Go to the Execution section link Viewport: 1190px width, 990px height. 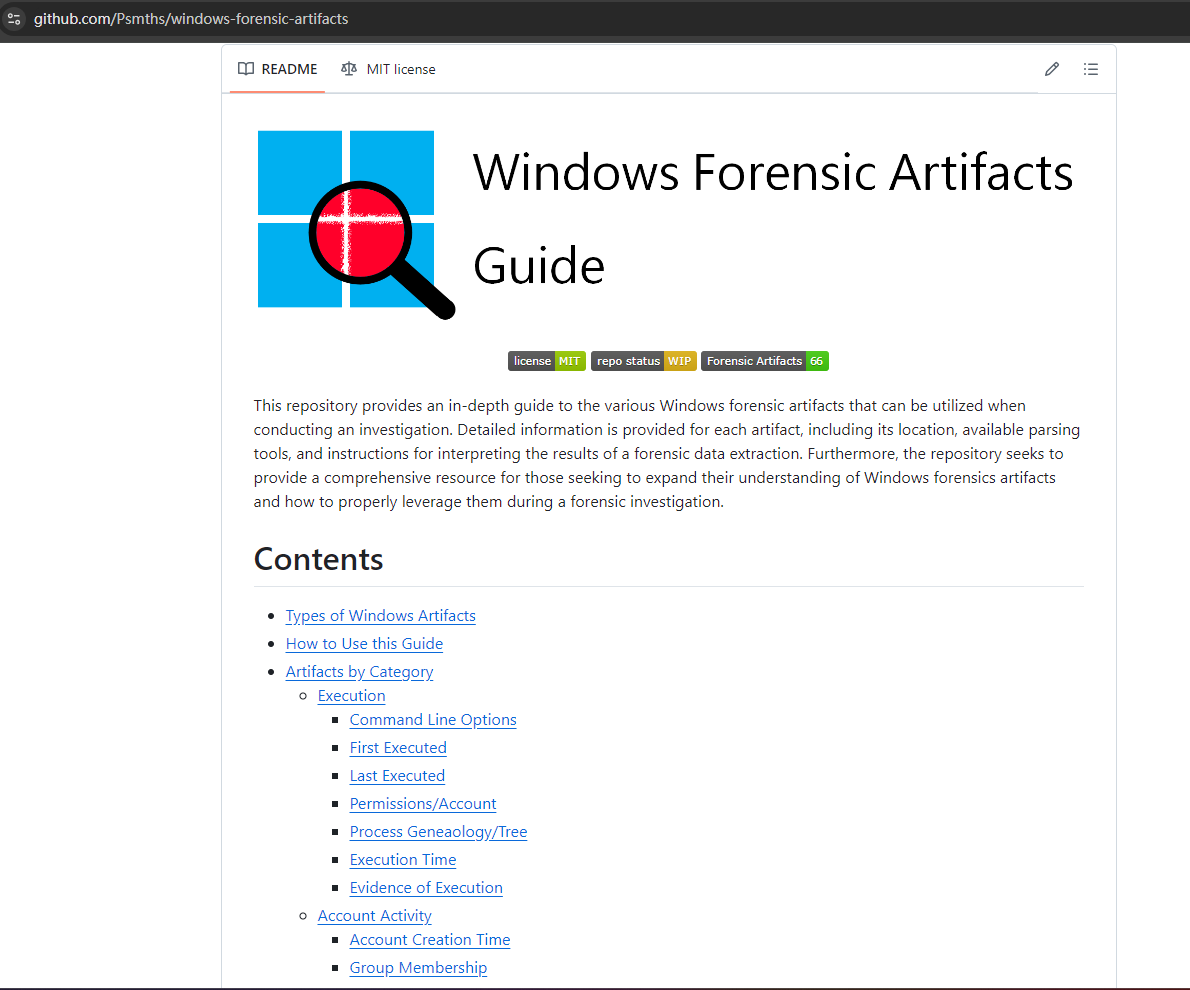(351, 695)
